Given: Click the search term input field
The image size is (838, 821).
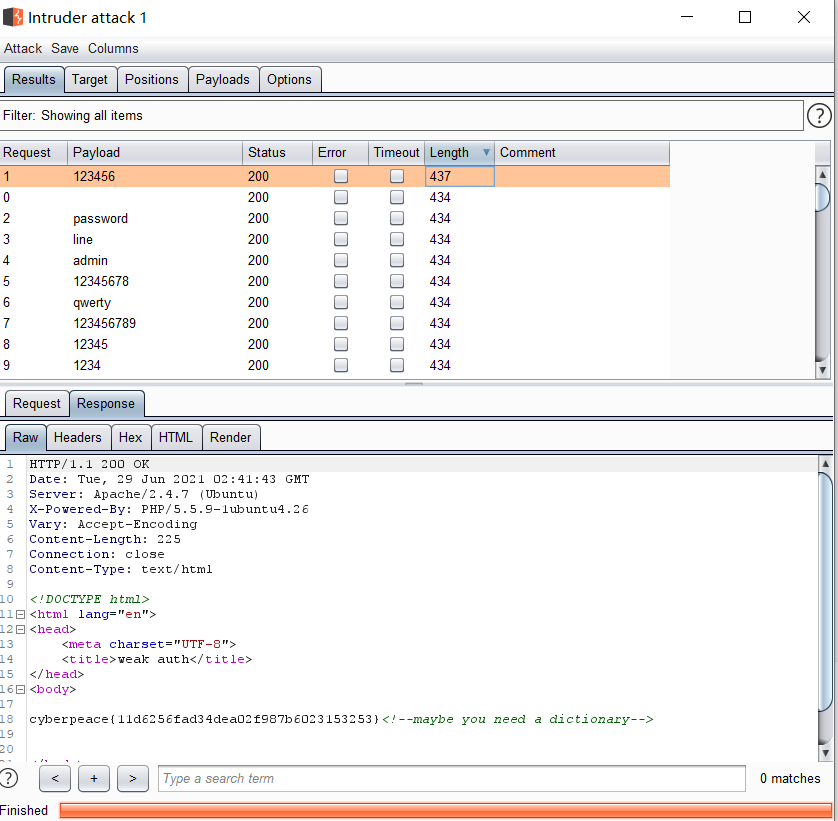Looking at the screenshot, I should tap(451, 778).
